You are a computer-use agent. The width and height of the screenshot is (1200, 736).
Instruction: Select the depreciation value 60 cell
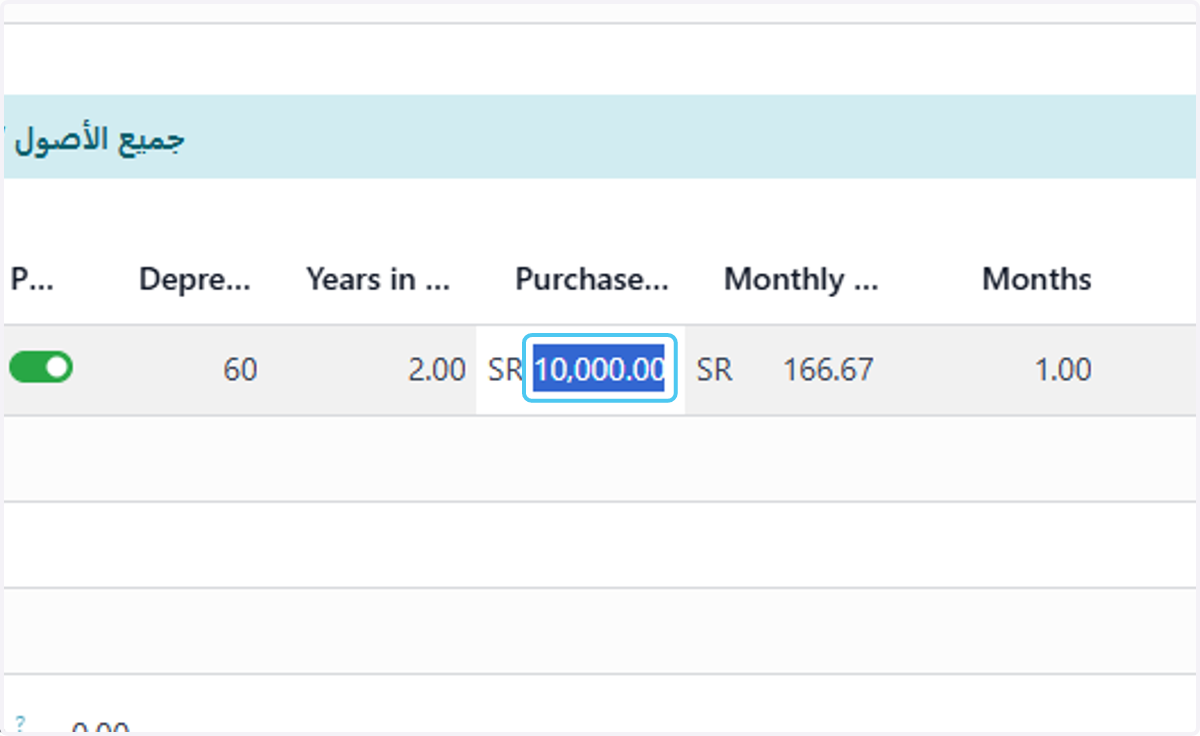pos(240,370)
